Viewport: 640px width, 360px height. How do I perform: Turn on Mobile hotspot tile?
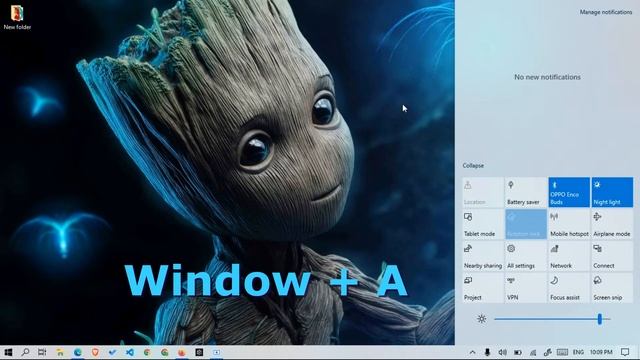[x=569, y=224]
